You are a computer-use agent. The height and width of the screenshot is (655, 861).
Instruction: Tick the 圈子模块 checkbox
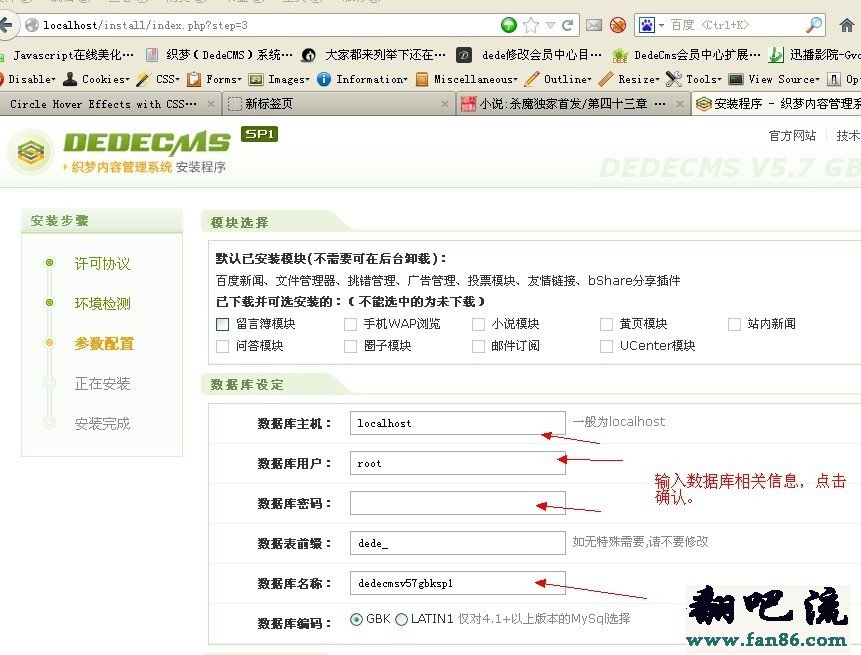click(350, 346)
